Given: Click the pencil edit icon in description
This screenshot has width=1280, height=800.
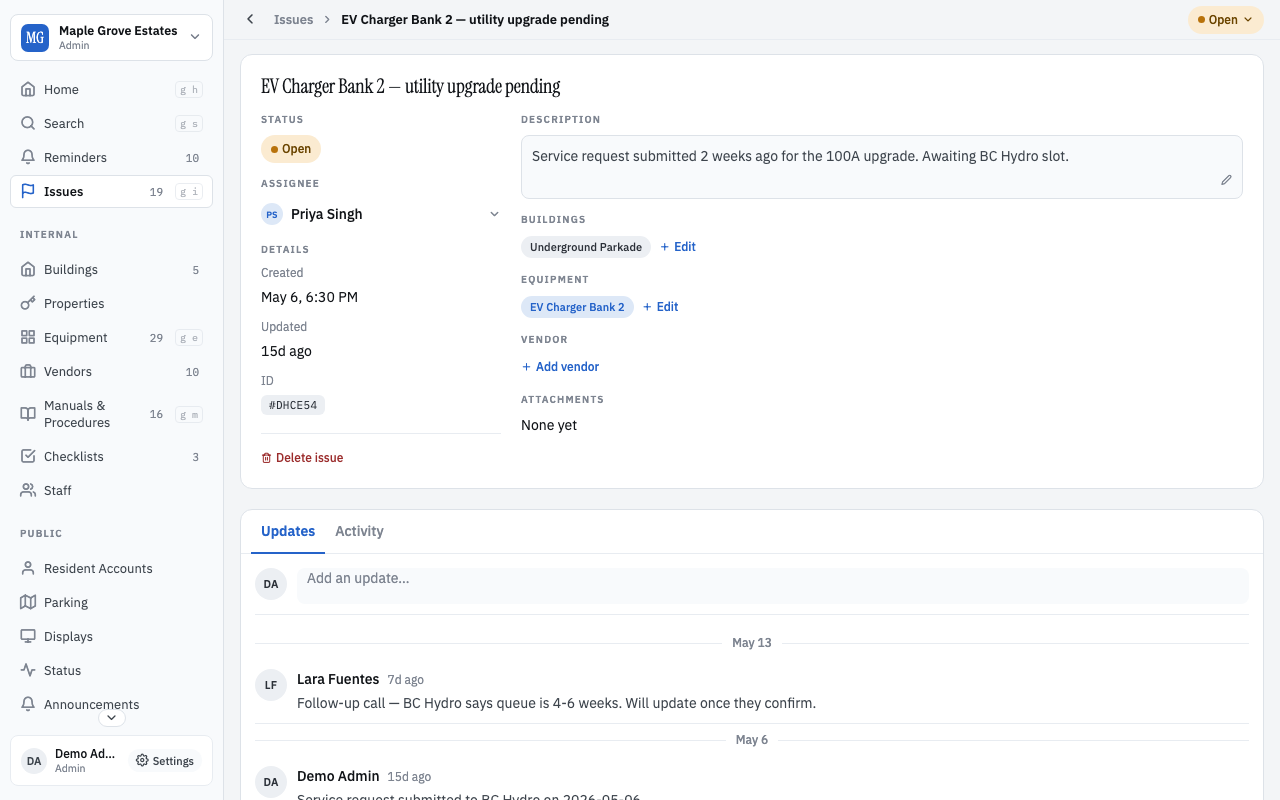Looking at the screenshot, I should point(1226,180).
